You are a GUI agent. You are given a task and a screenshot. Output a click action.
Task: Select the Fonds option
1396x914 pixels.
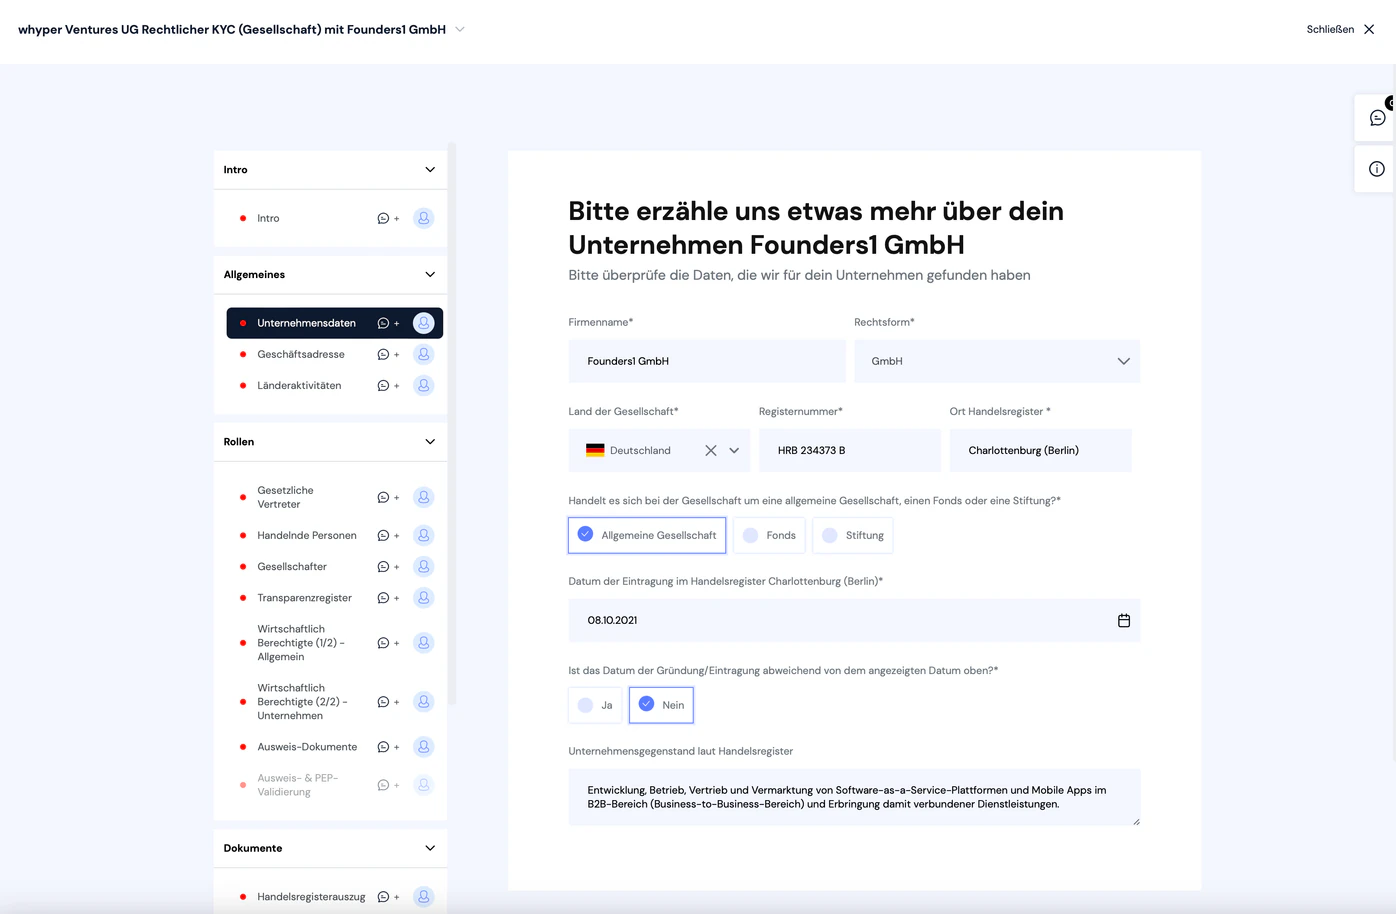[x=770, y=536]
